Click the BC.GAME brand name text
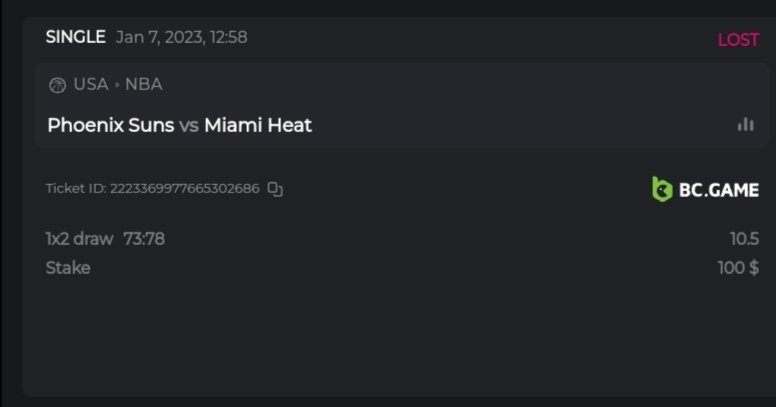The height and width of the screenshot is (407, 776). [719, 190]
